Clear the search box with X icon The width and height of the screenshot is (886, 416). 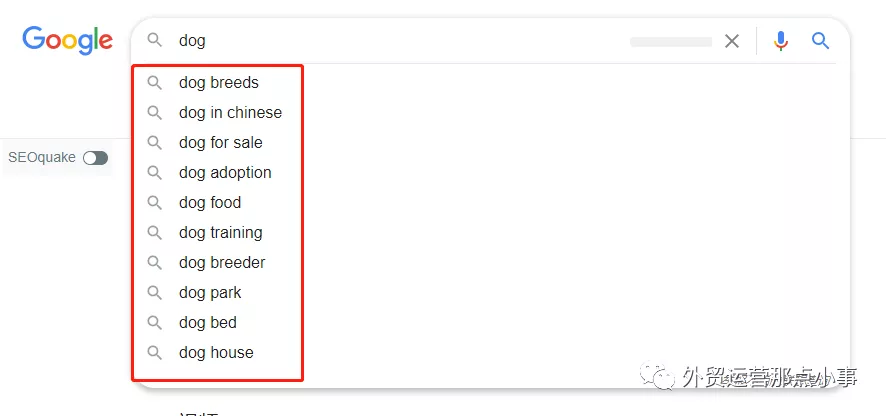point(732,41)
